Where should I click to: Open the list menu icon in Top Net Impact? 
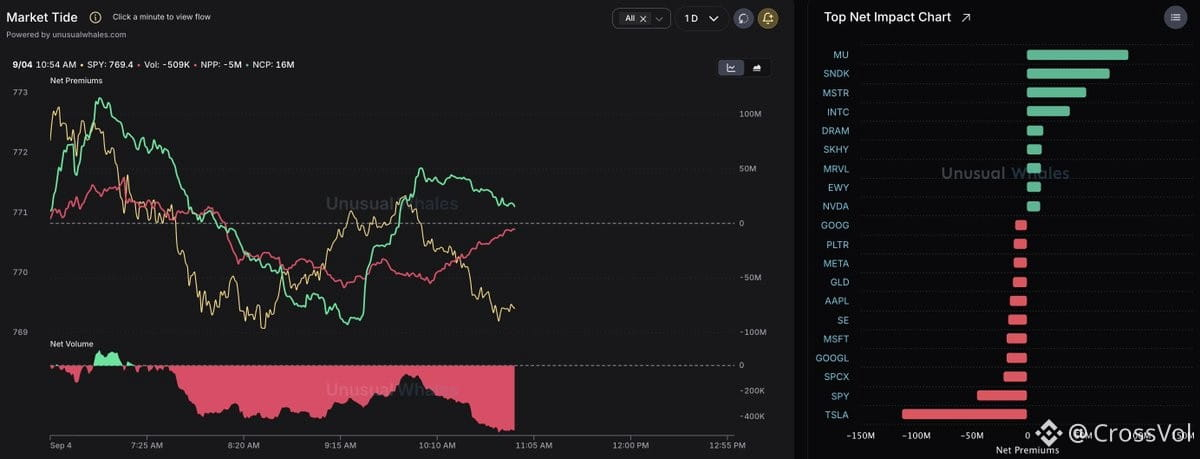[1174, 17]
